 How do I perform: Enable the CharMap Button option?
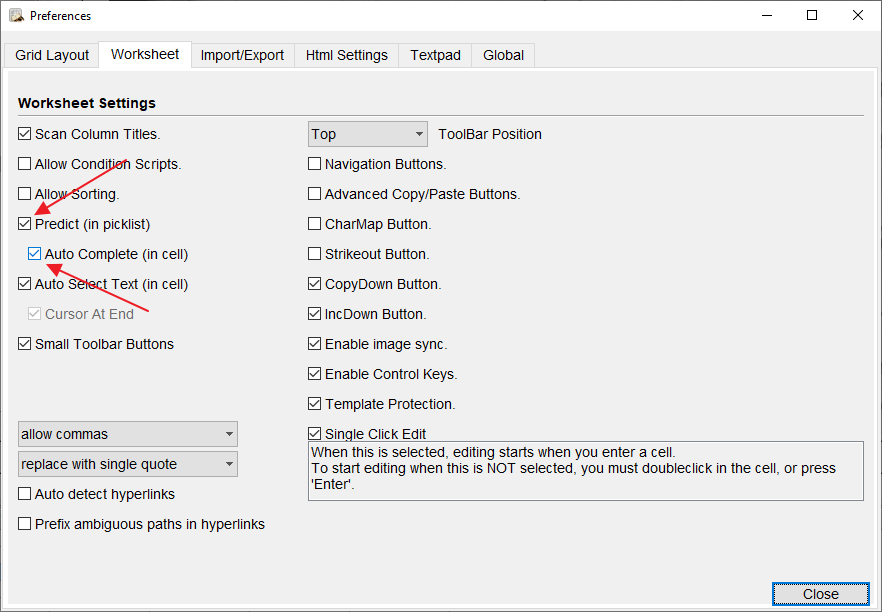pyautogui.click(x=315, y=224)
